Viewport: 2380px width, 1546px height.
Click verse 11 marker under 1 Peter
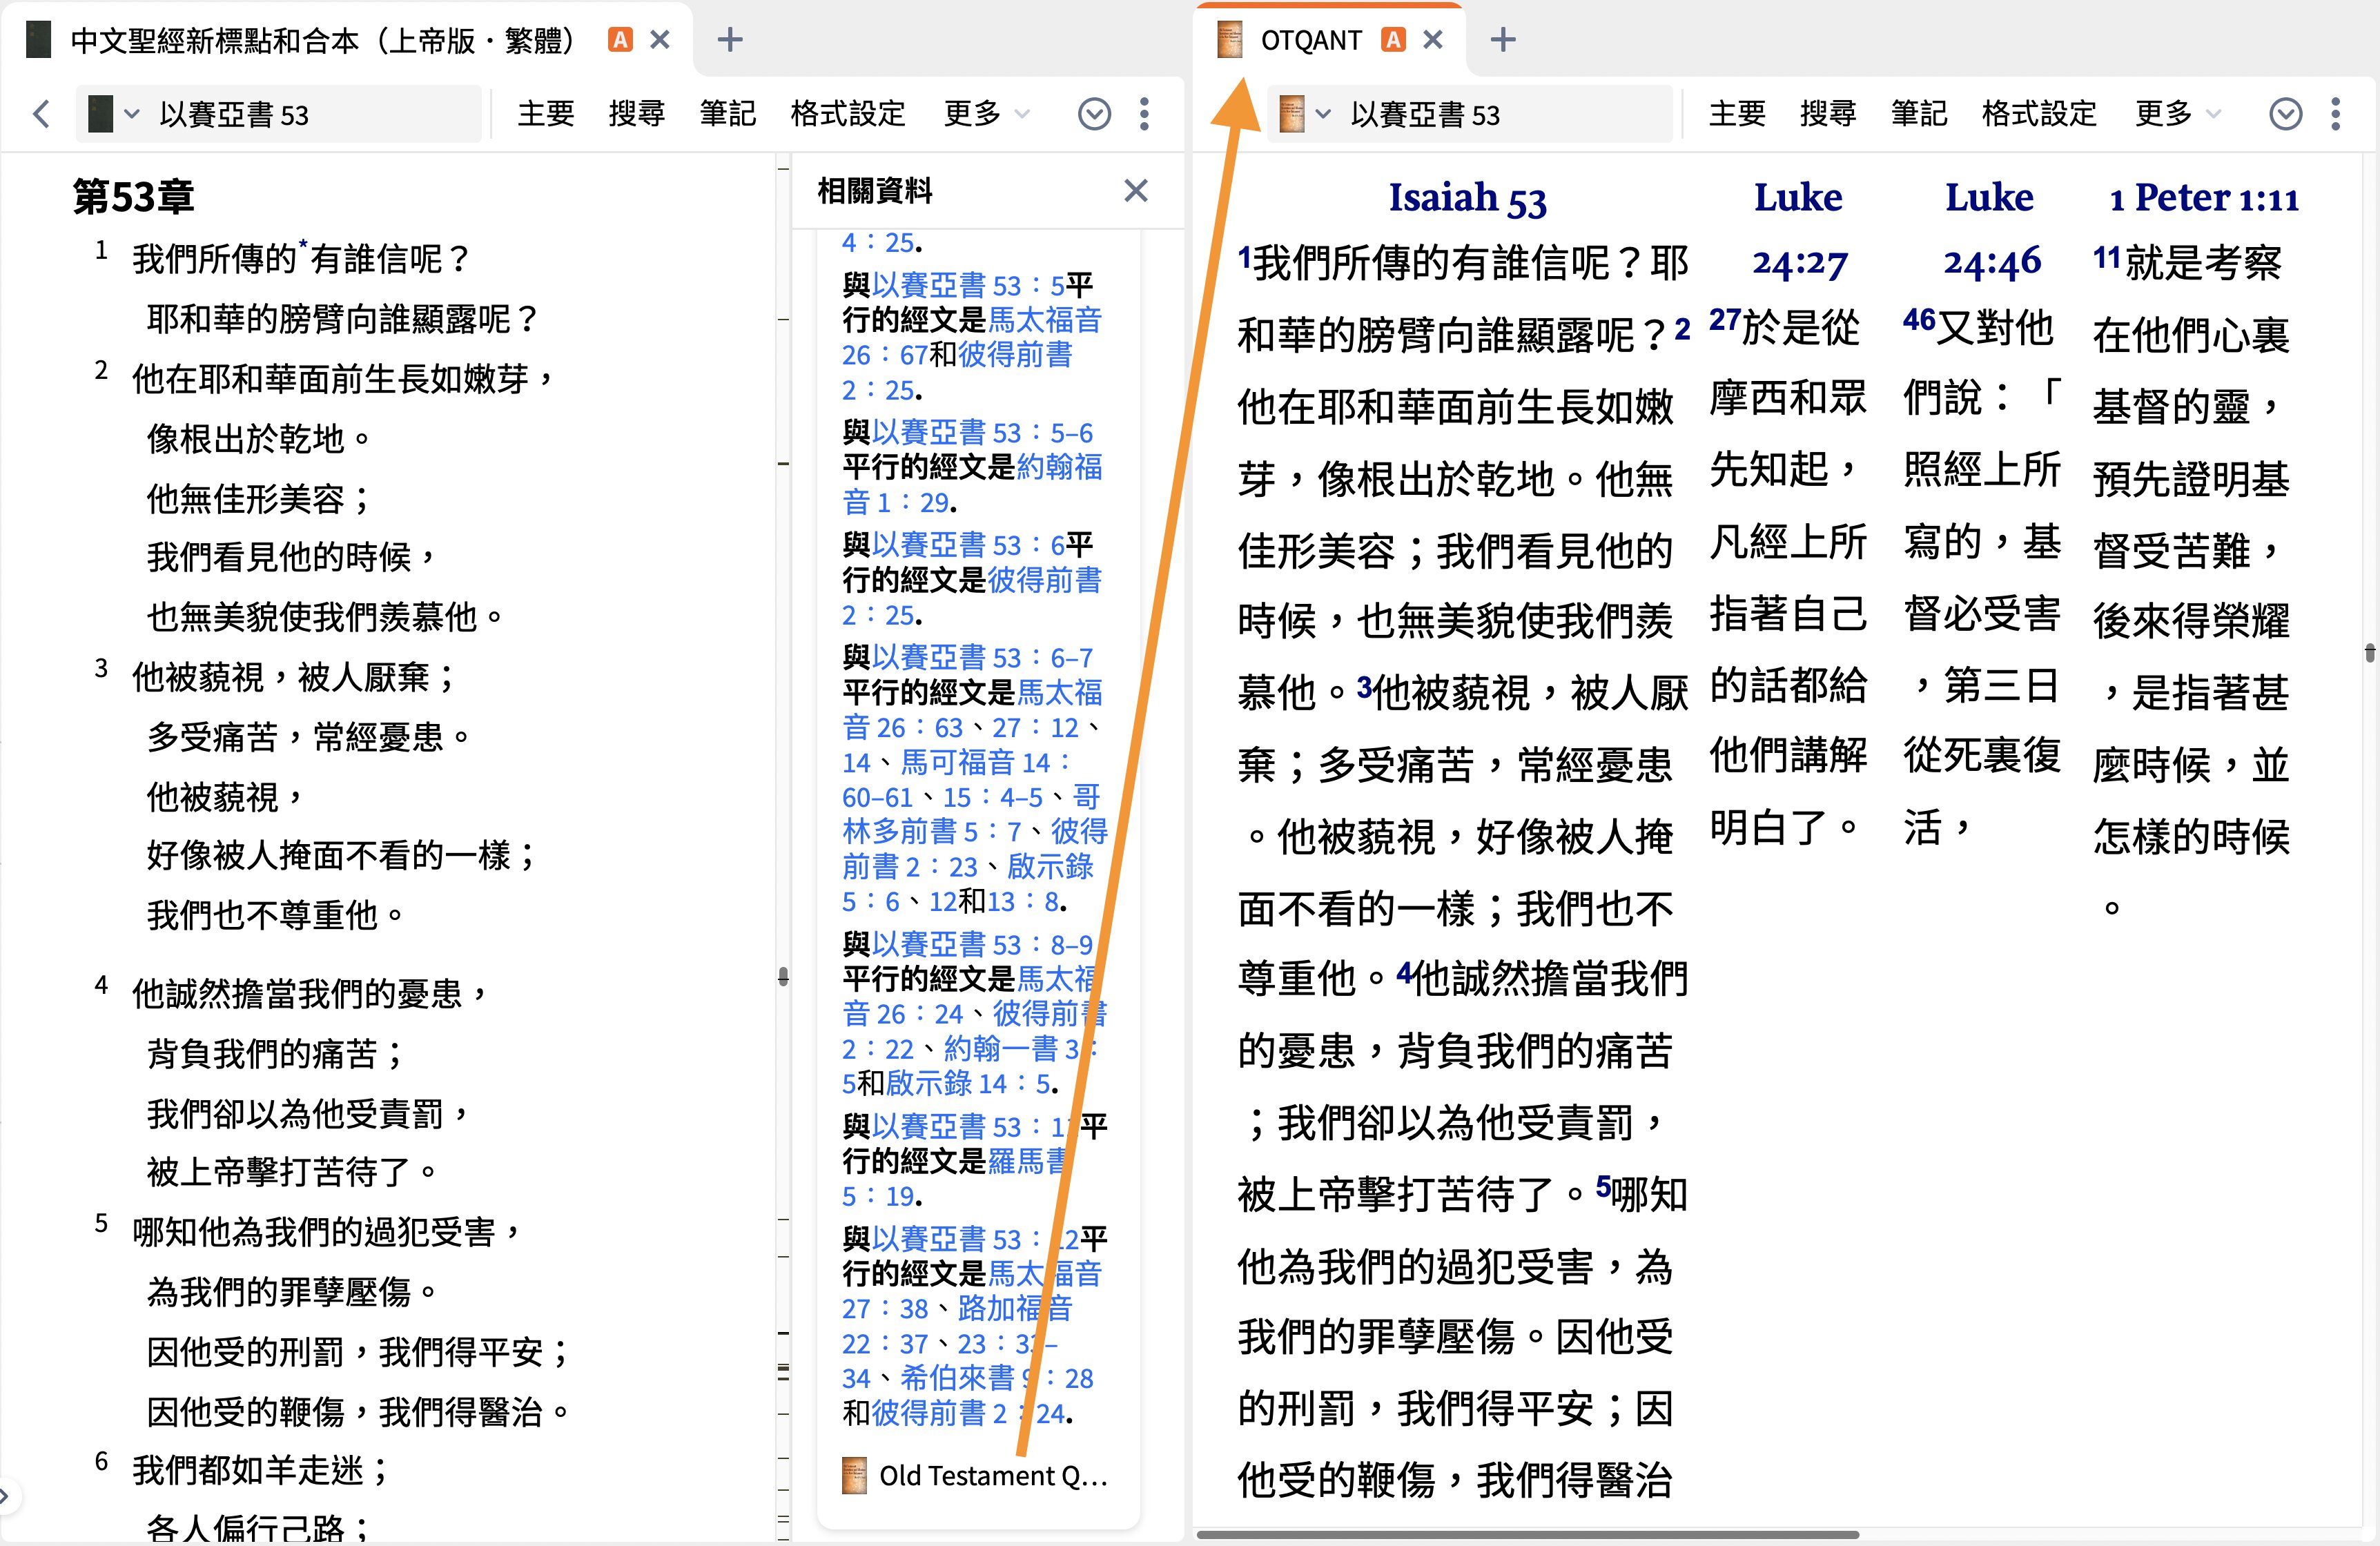pos(2107,258)
